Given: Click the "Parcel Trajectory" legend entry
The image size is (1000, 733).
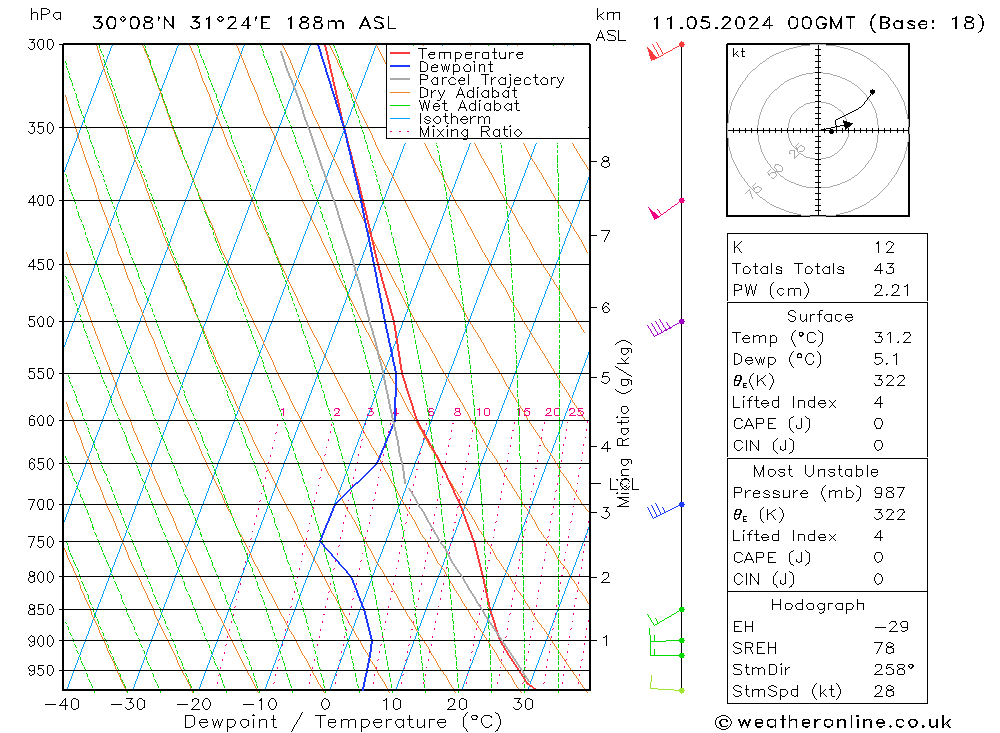Looking at the screenshot, I should [x=491, y=80].
